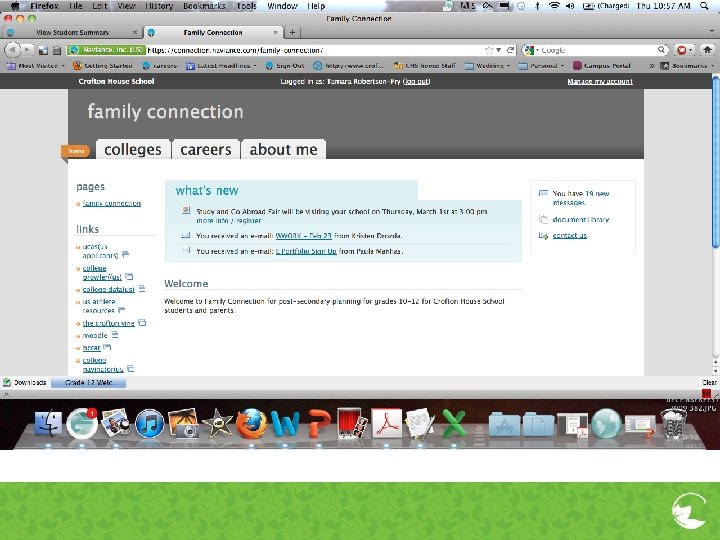Open the college datalist sidebar link

click(108, 289)
